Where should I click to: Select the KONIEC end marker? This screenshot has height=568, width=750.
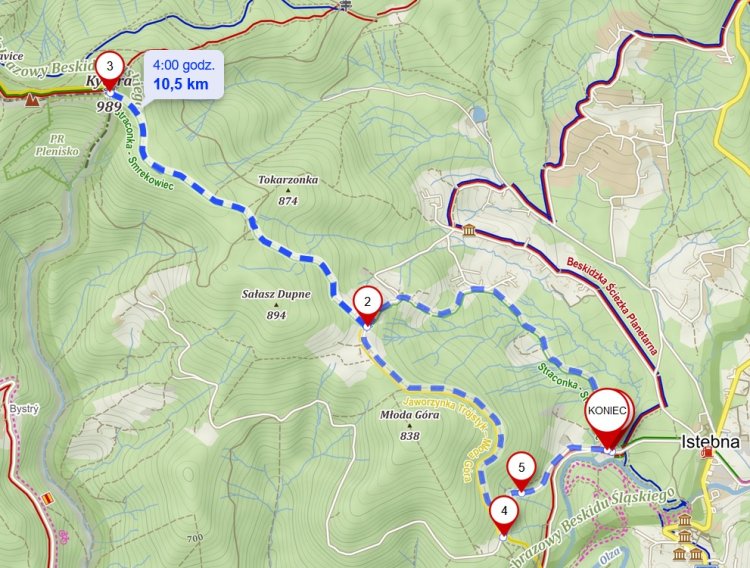tap(607, 415)
